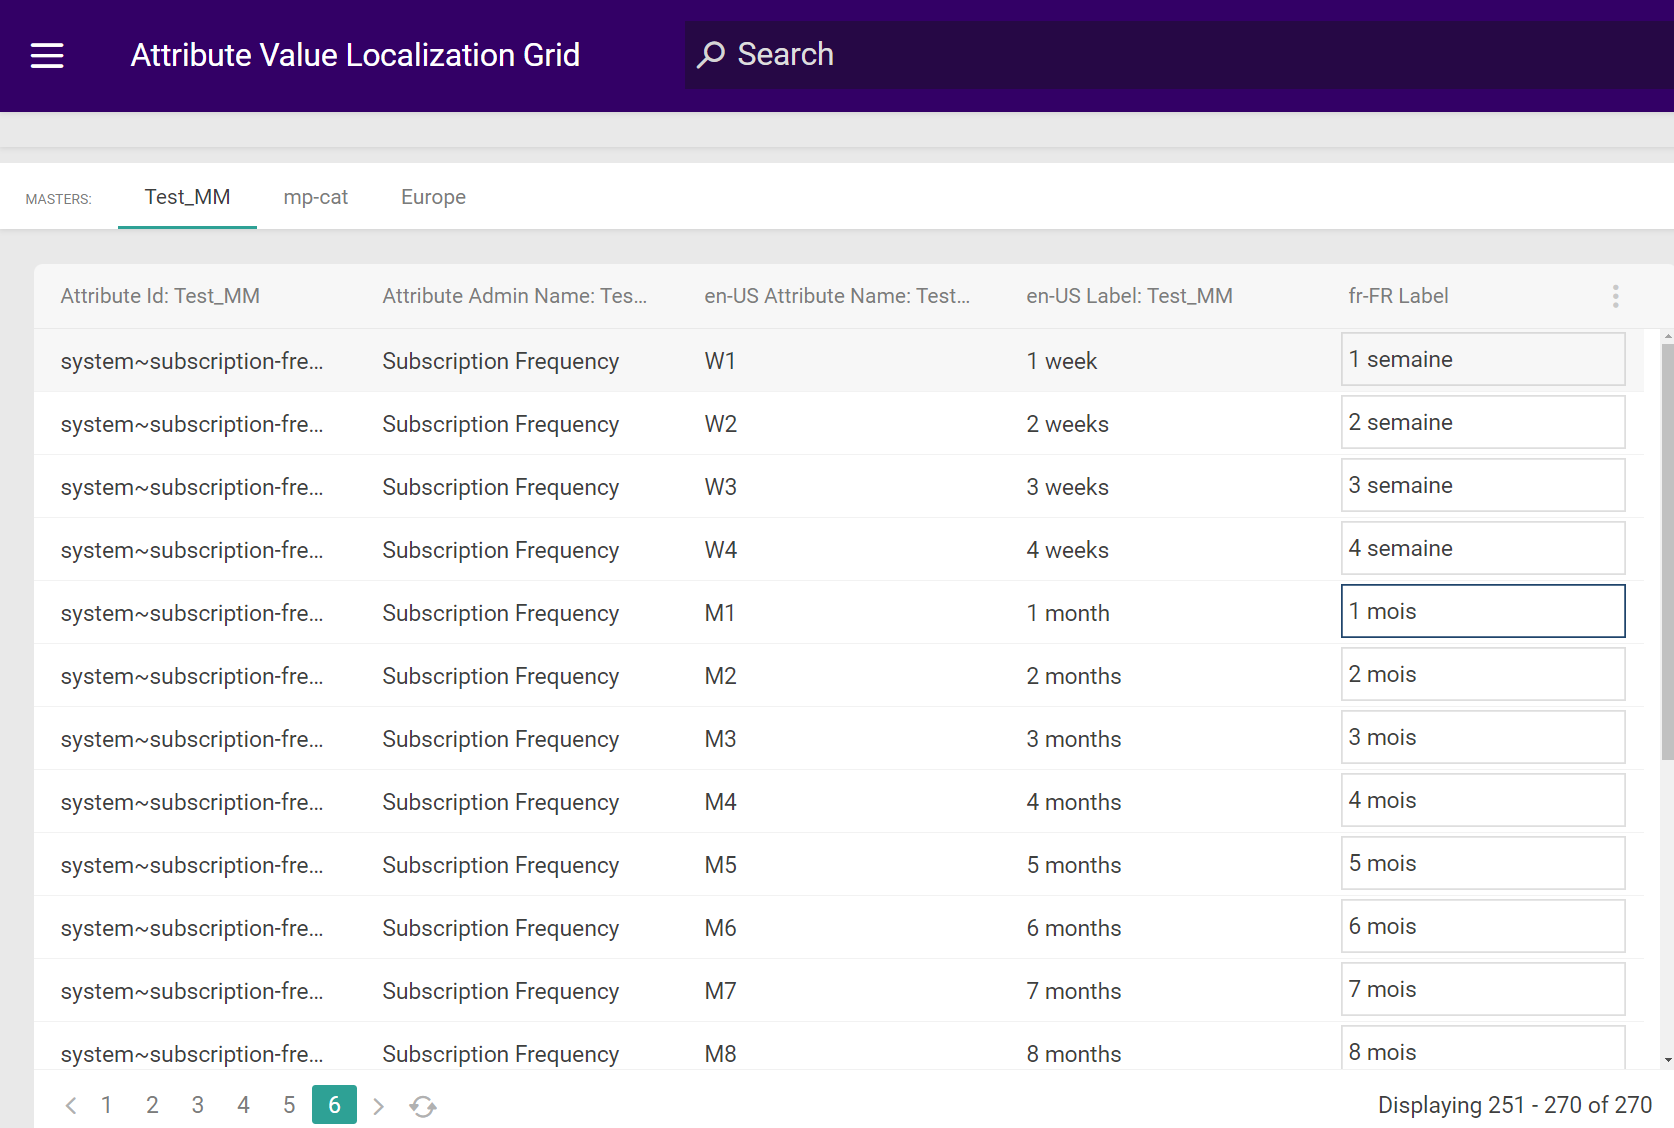Click the 'Displaying 251 - 270 of 270' status text

point(1515,1105)
